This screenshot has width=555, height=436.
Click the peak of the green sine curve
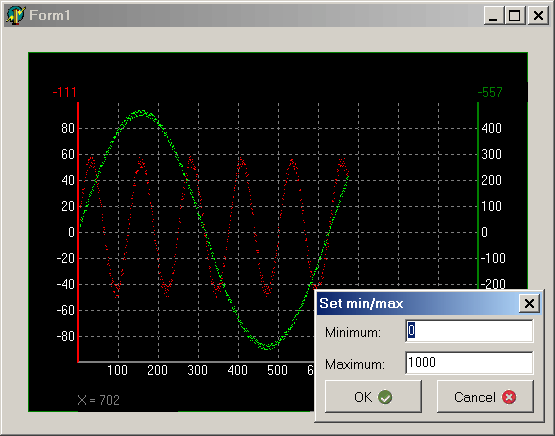coord(141,113)
